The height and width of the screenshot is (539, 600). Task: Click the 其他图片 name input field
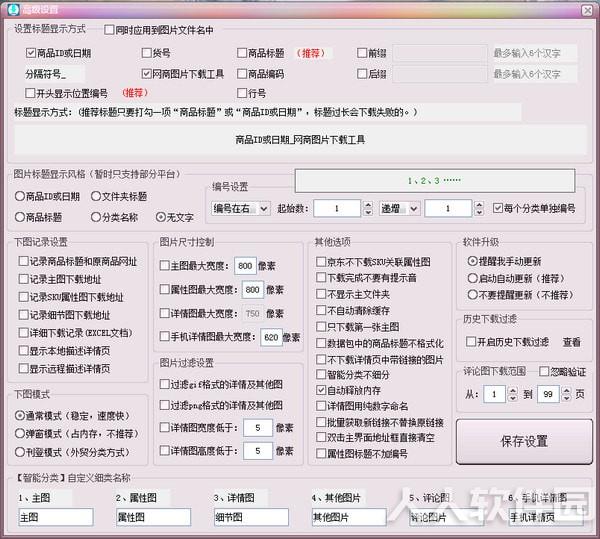tap(349, 517)
